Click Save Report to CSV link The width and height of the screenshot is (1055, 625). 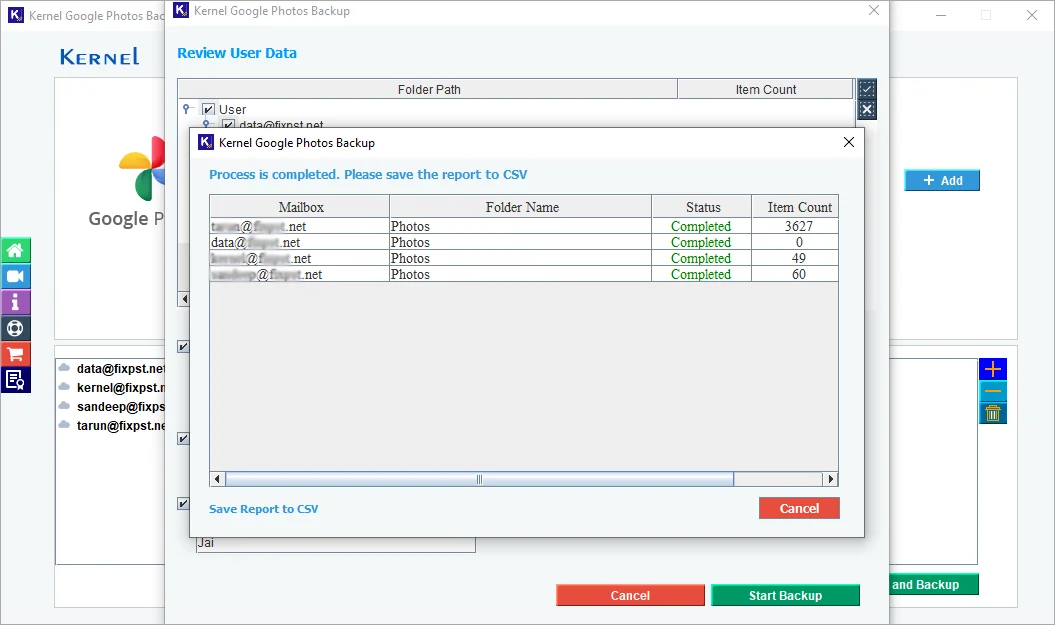click(264, 509)
